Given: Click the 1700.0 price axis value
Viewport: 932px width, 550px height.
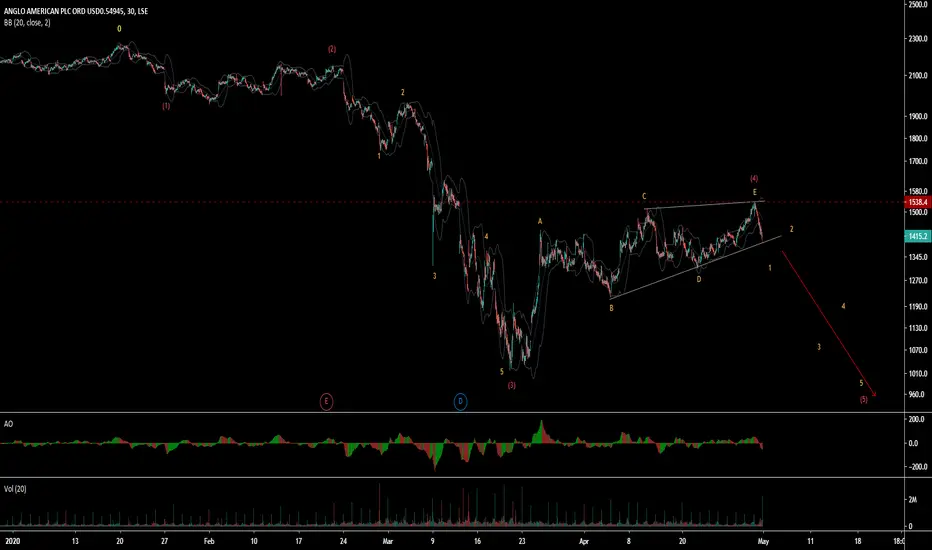Looking at the screenshot, I should tap(918, 161).
